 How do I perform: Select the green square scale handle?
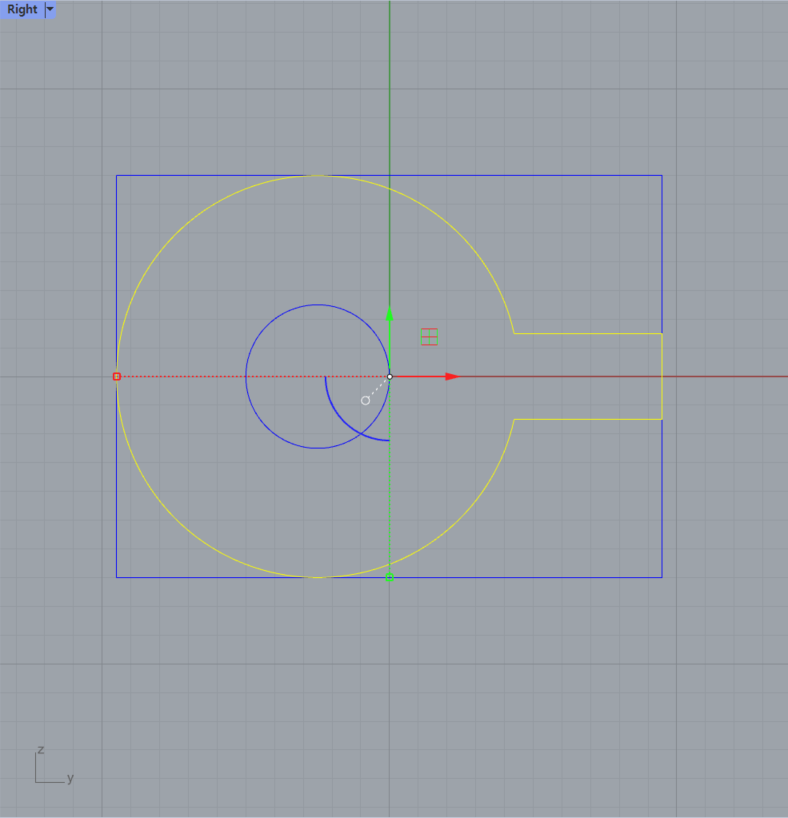tap(389, 577)
